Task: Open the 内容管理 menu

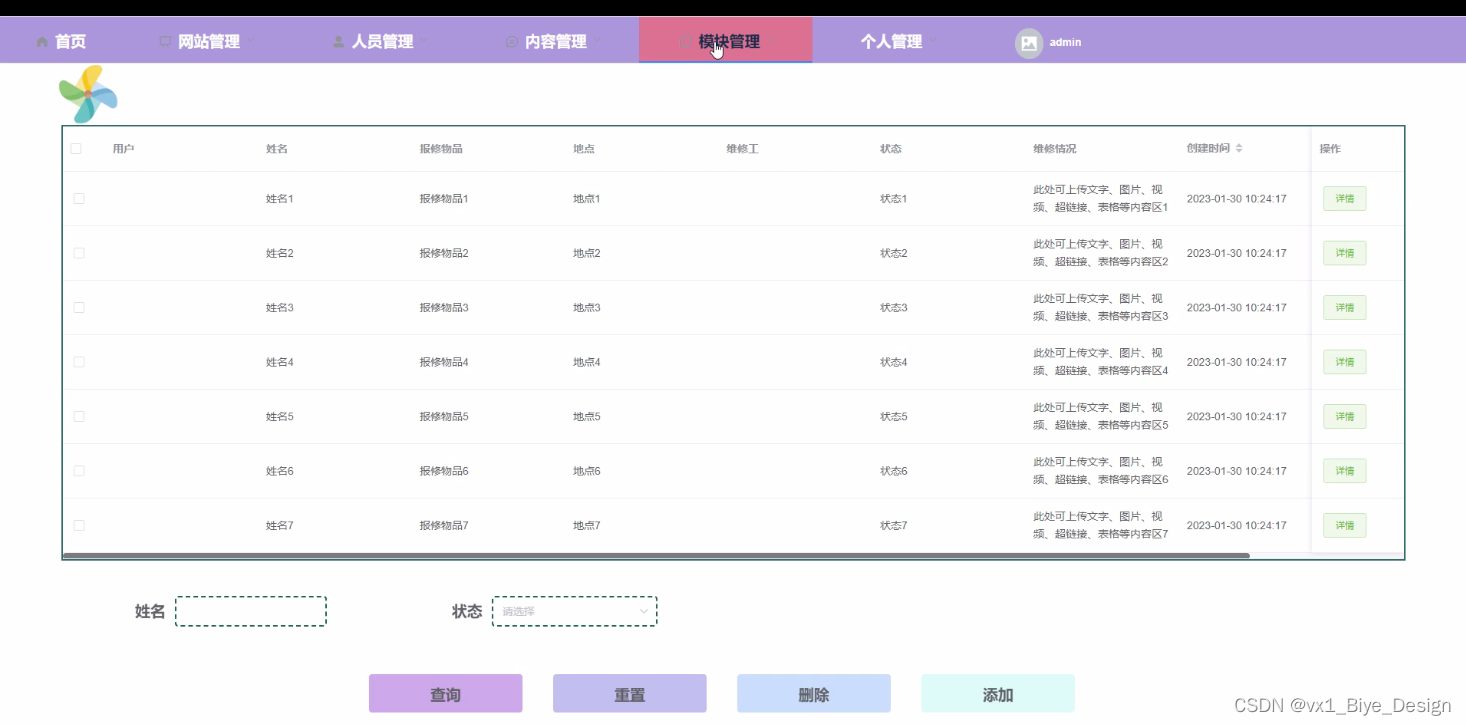Action: (x=554, y=42)
